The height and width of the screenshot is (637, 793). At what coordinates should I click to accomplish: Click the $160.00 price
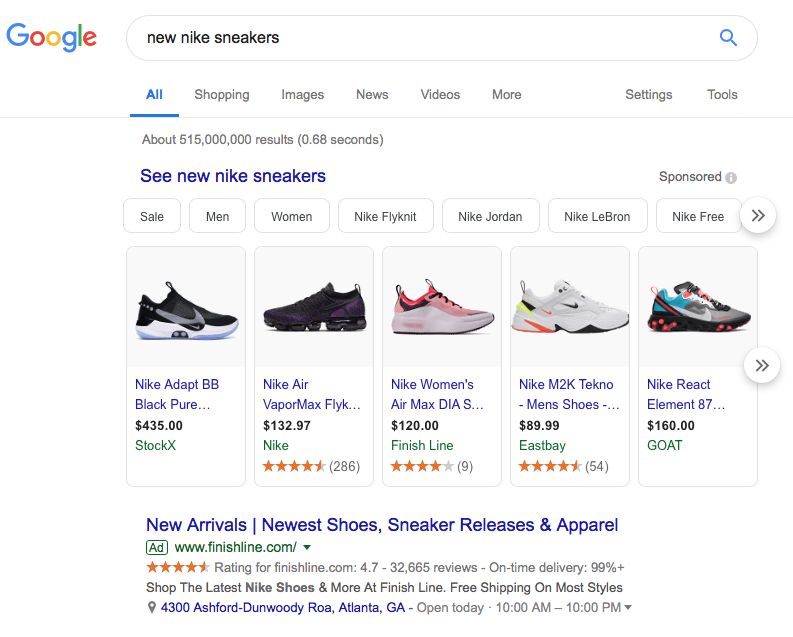coord(671,426)
